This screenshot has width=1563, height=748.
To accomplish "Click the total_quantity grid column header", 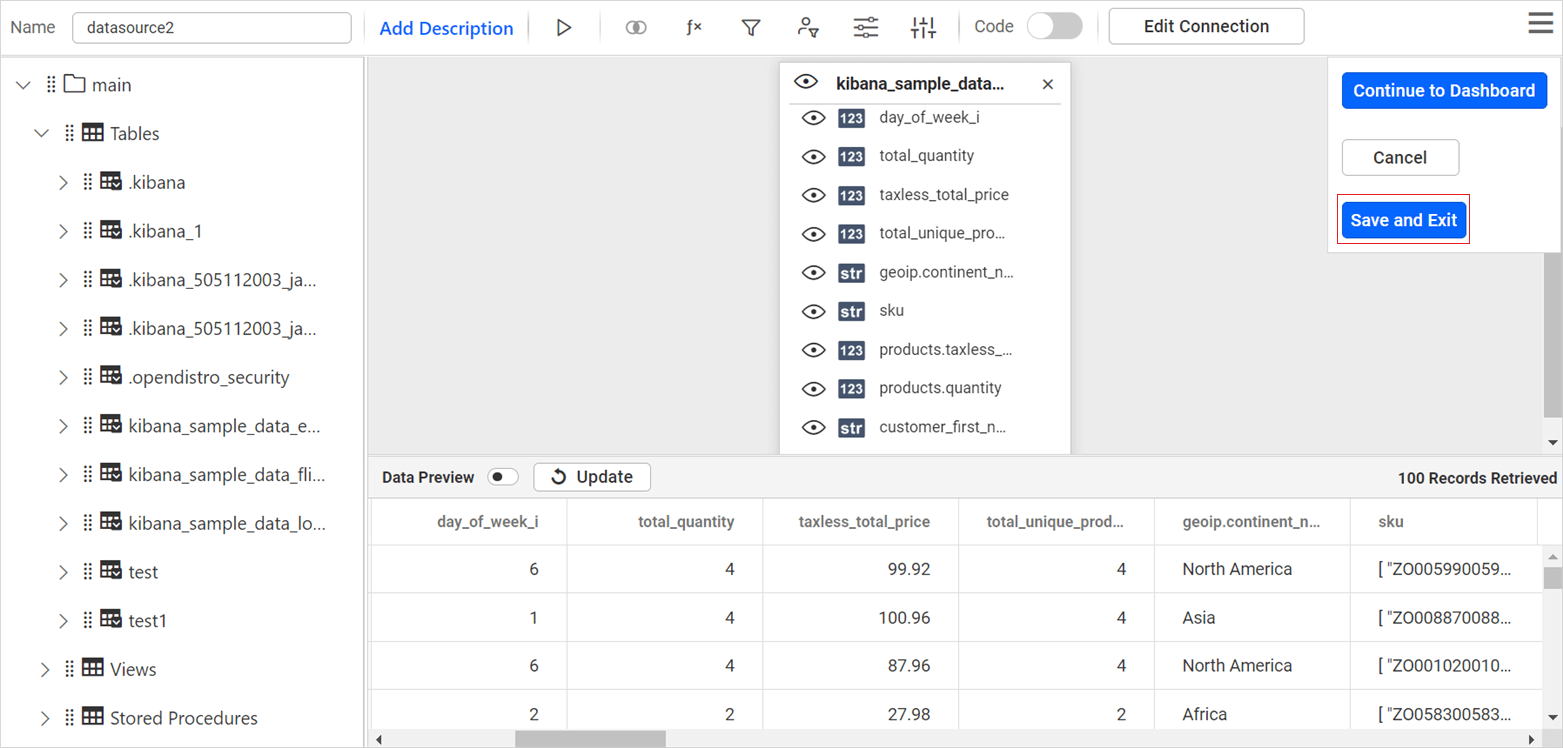I will 686,521.
